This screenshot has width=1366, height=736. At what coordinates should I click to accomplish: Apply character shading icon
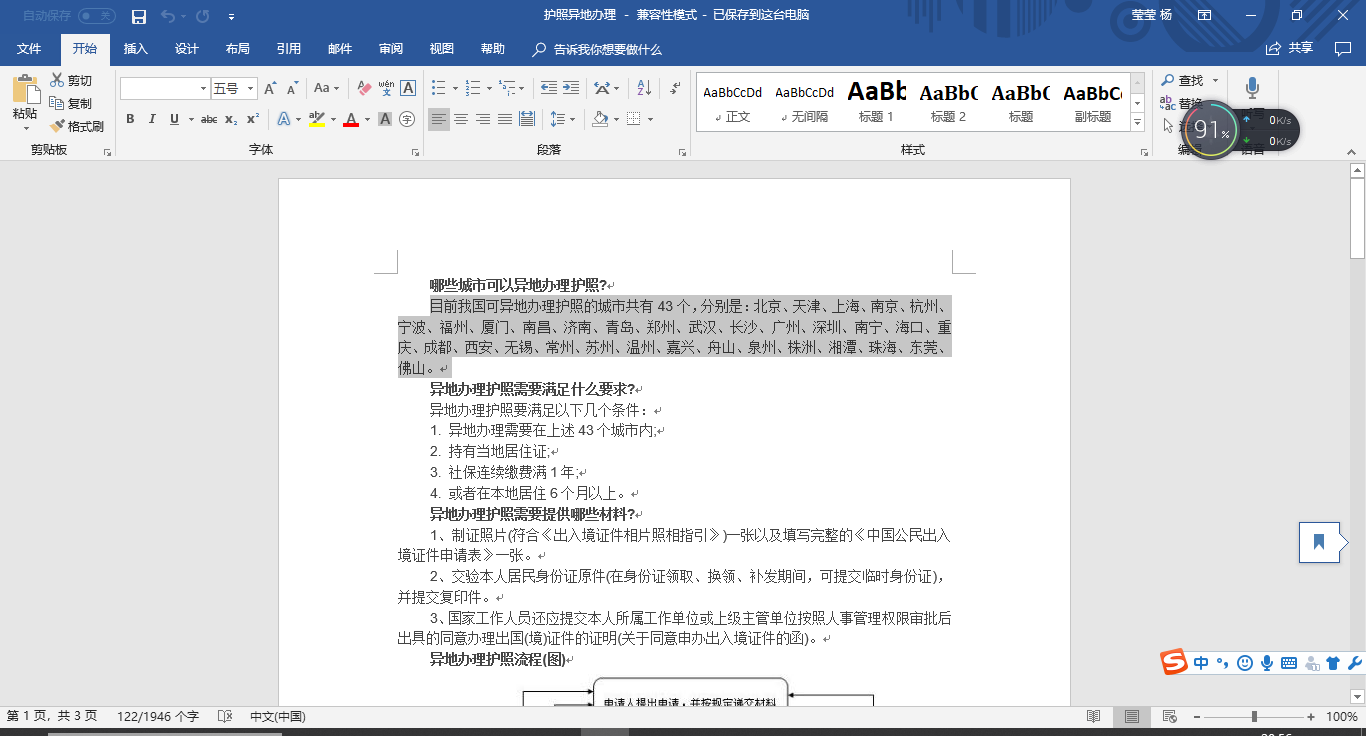[386, 119]
